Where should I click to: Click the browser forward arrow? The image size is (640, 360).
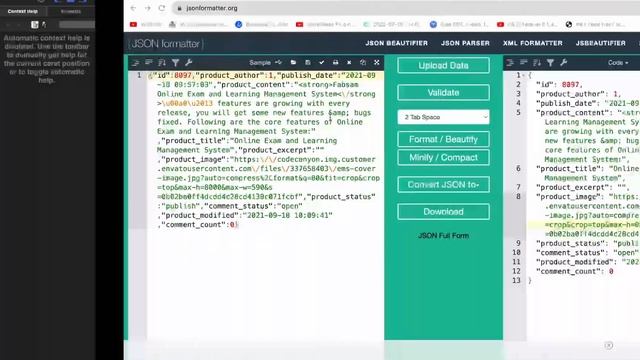point(147,8)
